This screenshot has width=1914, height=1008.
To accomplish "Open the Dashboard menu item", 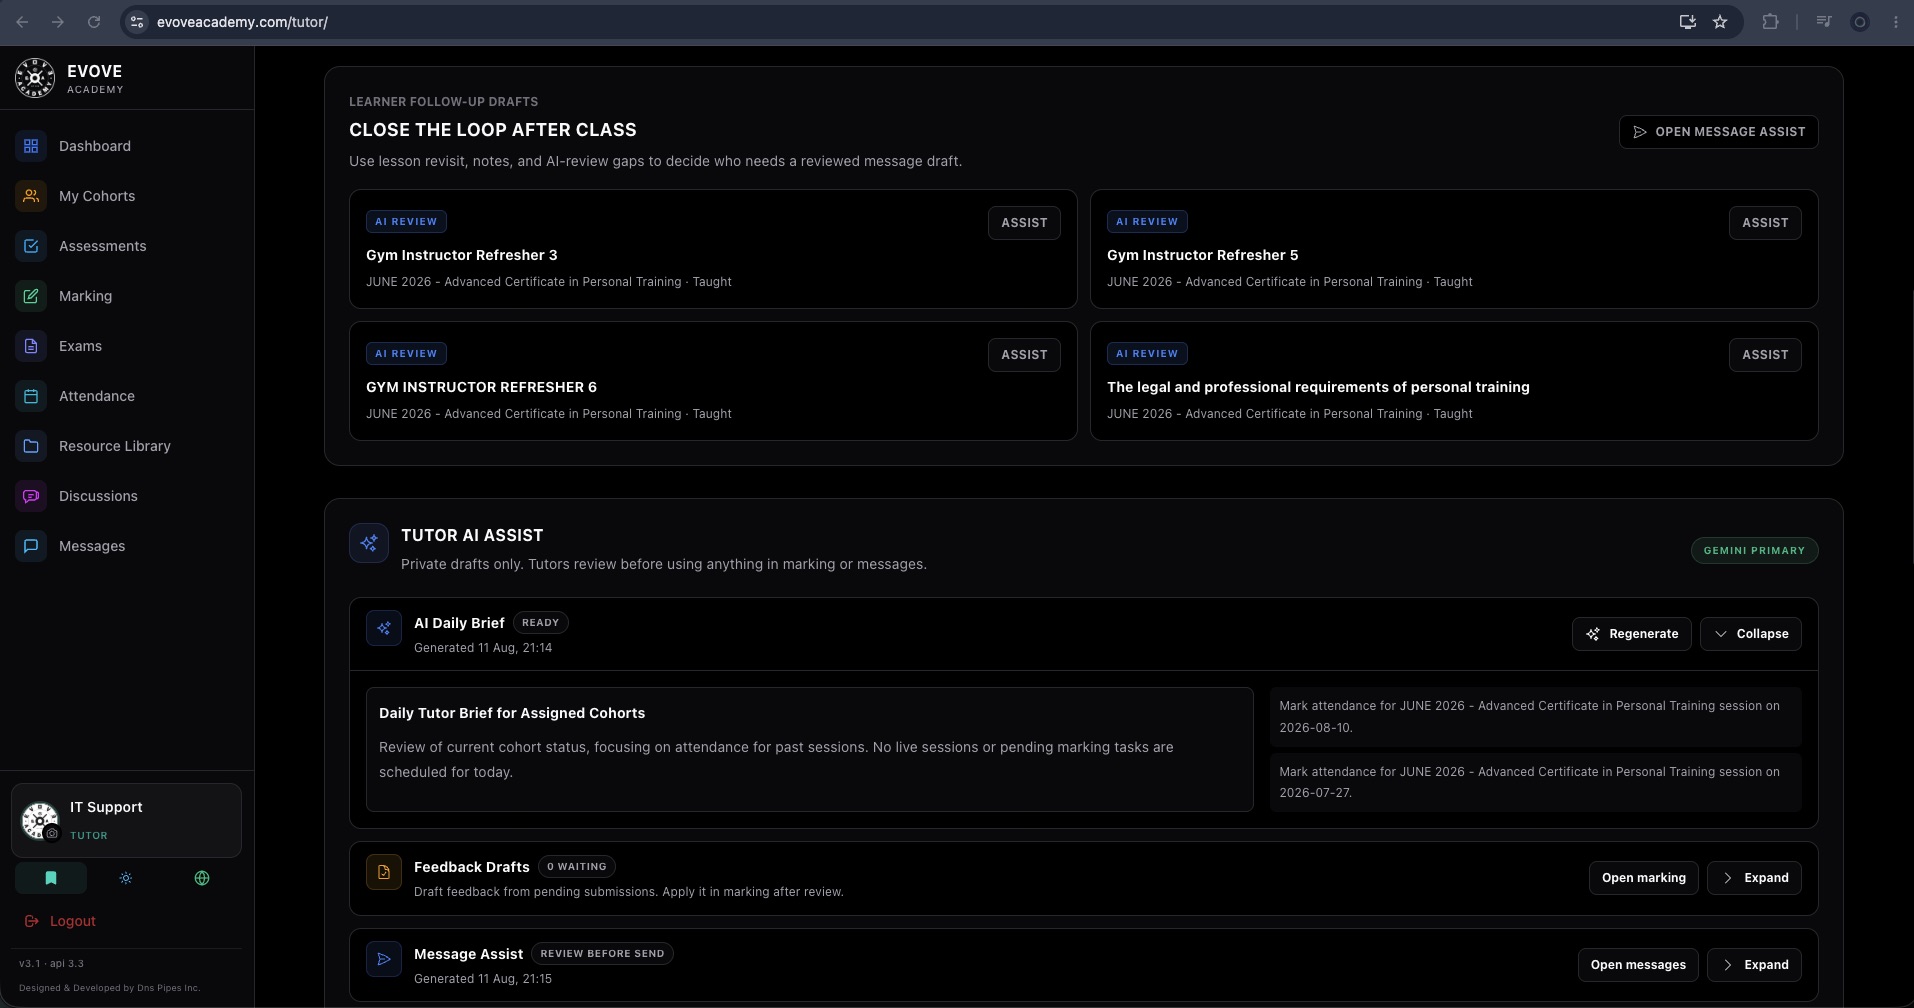I will pos(126,146).
